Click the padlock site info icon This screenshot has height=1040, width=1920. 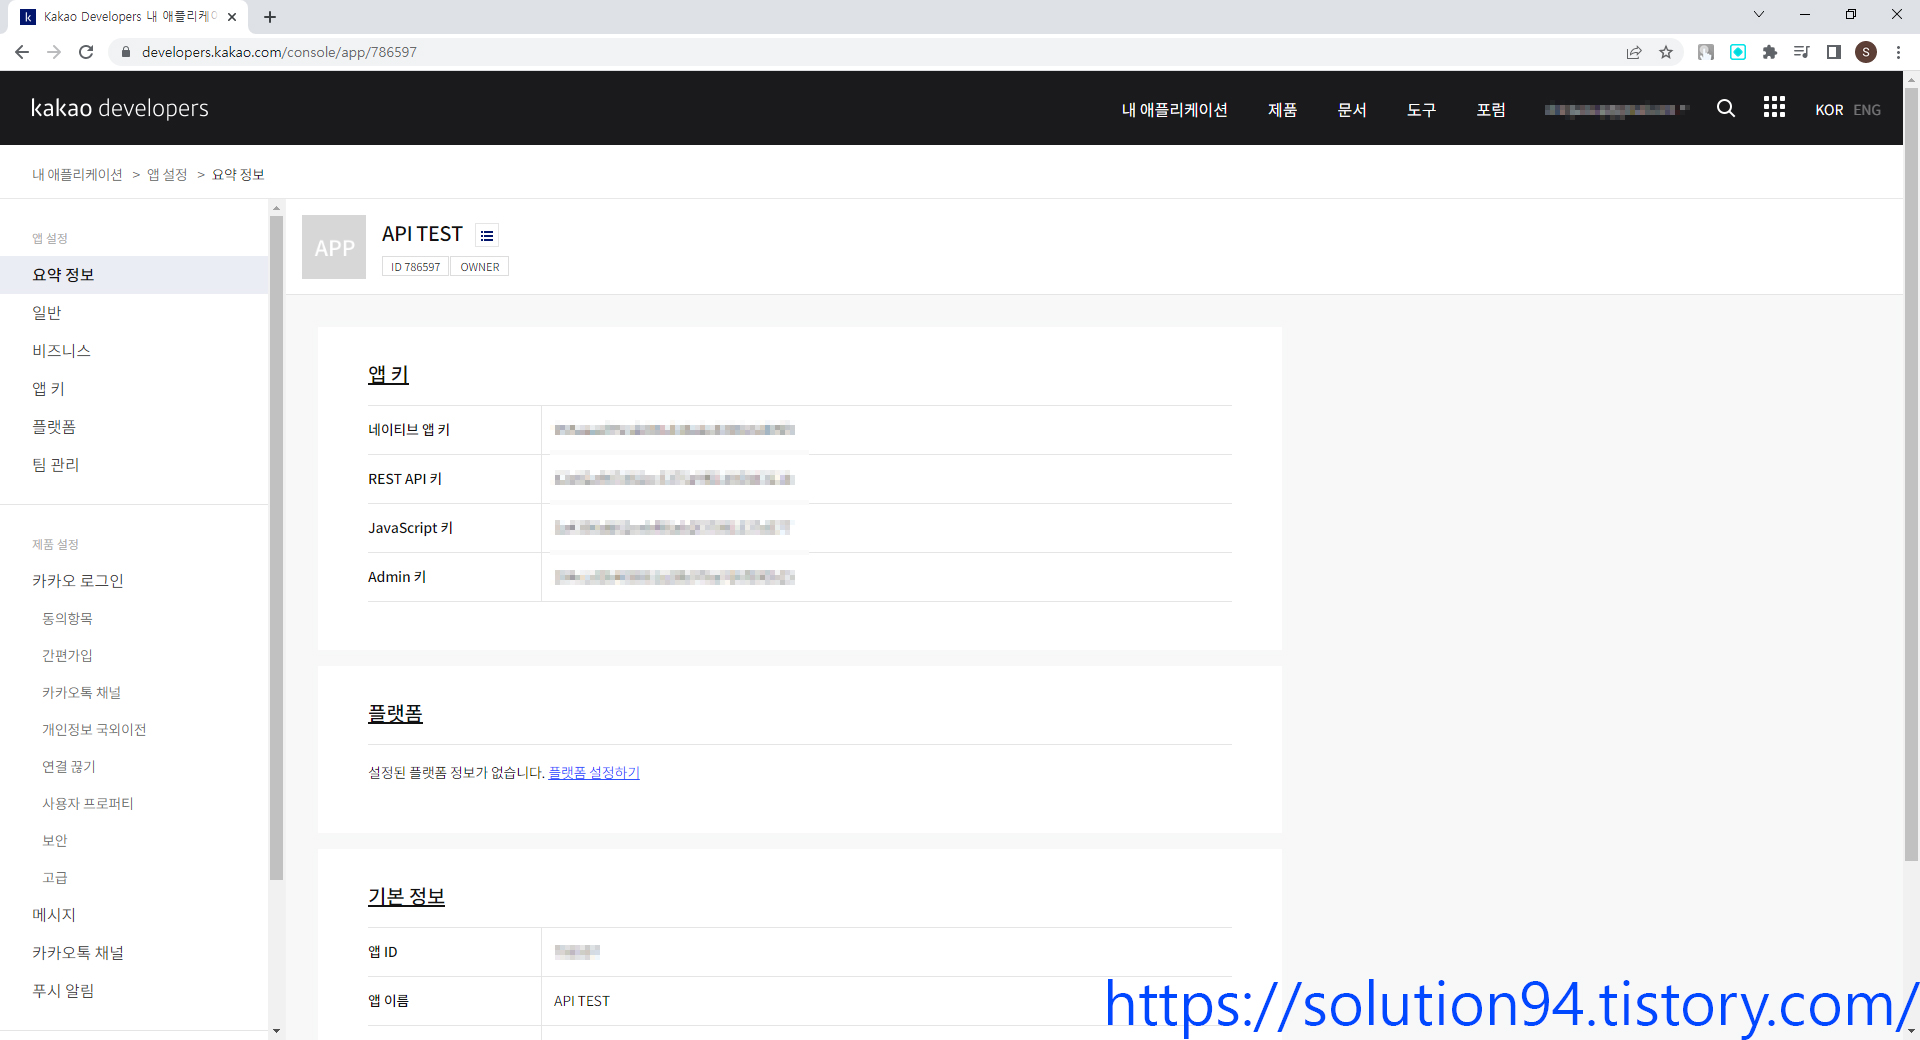point(125,52)
